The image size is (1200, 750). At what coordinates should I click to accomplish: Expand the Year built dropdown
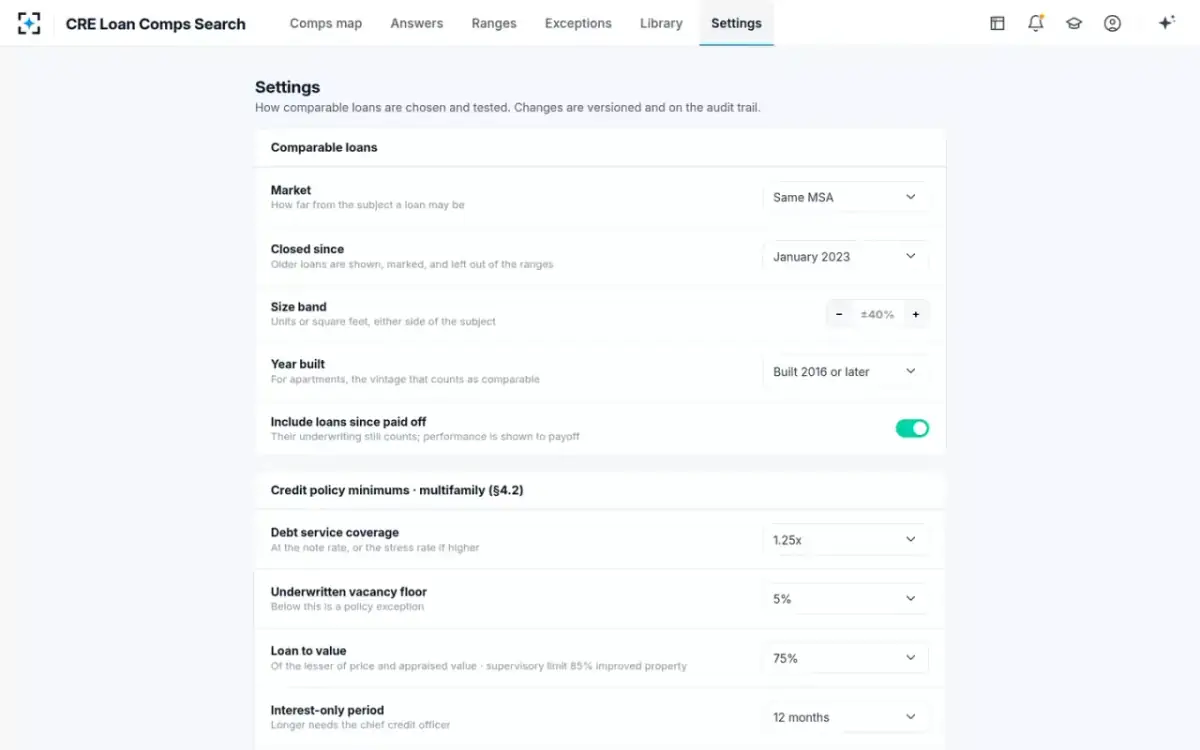tap(845, 371)
